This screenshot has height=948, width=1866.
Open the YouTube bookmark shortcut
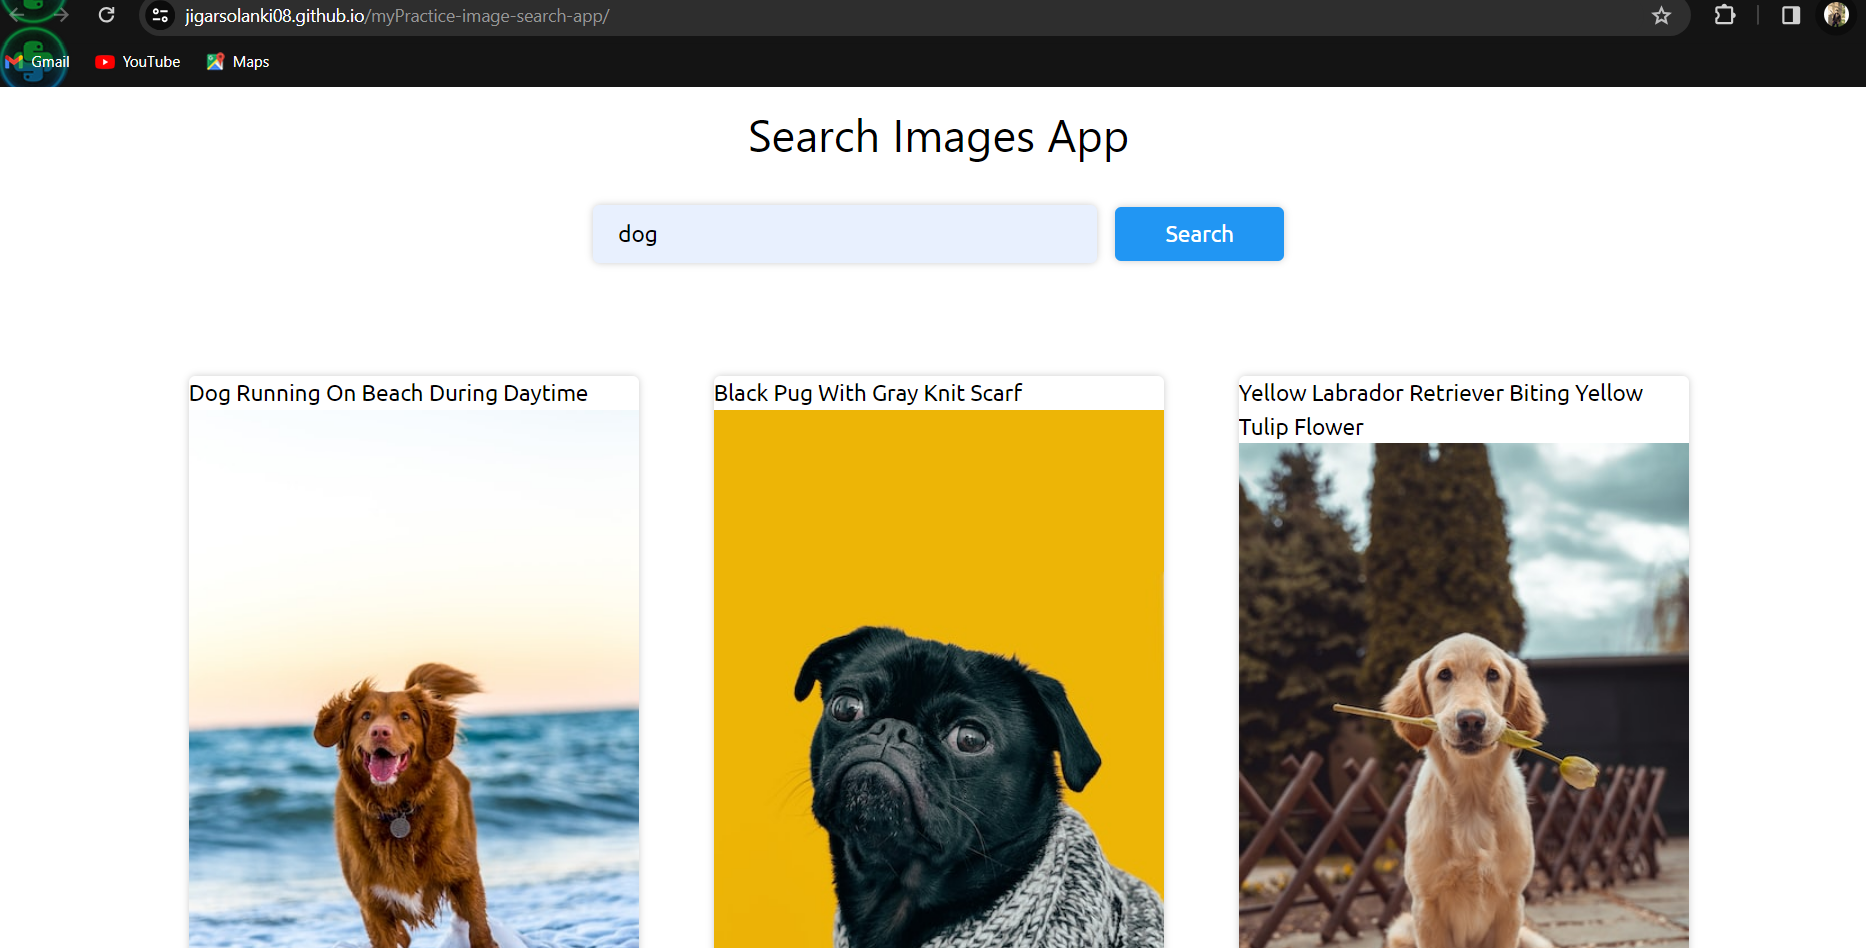tap(137, 61)
